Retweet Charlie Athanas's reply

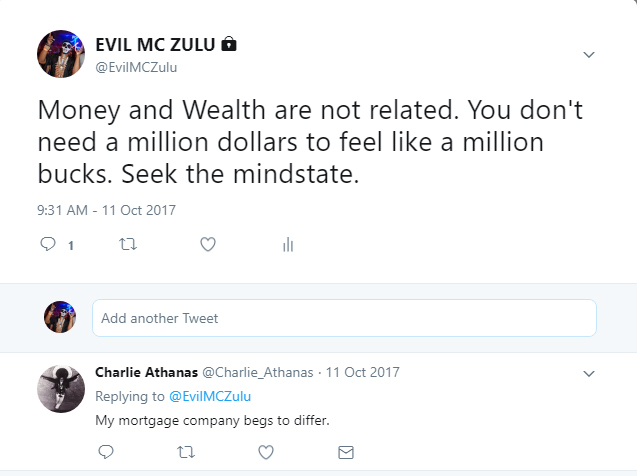[x=186, y=452]
